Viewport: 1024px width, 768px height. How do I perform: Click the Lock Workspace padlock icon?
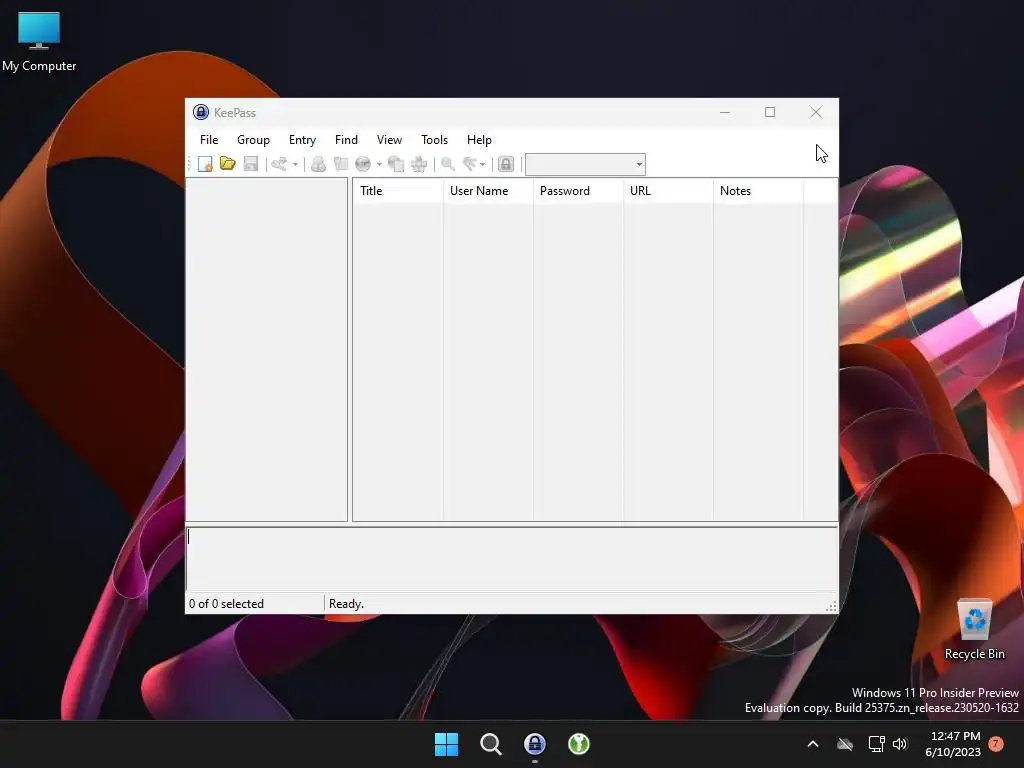tap(506, 164)
